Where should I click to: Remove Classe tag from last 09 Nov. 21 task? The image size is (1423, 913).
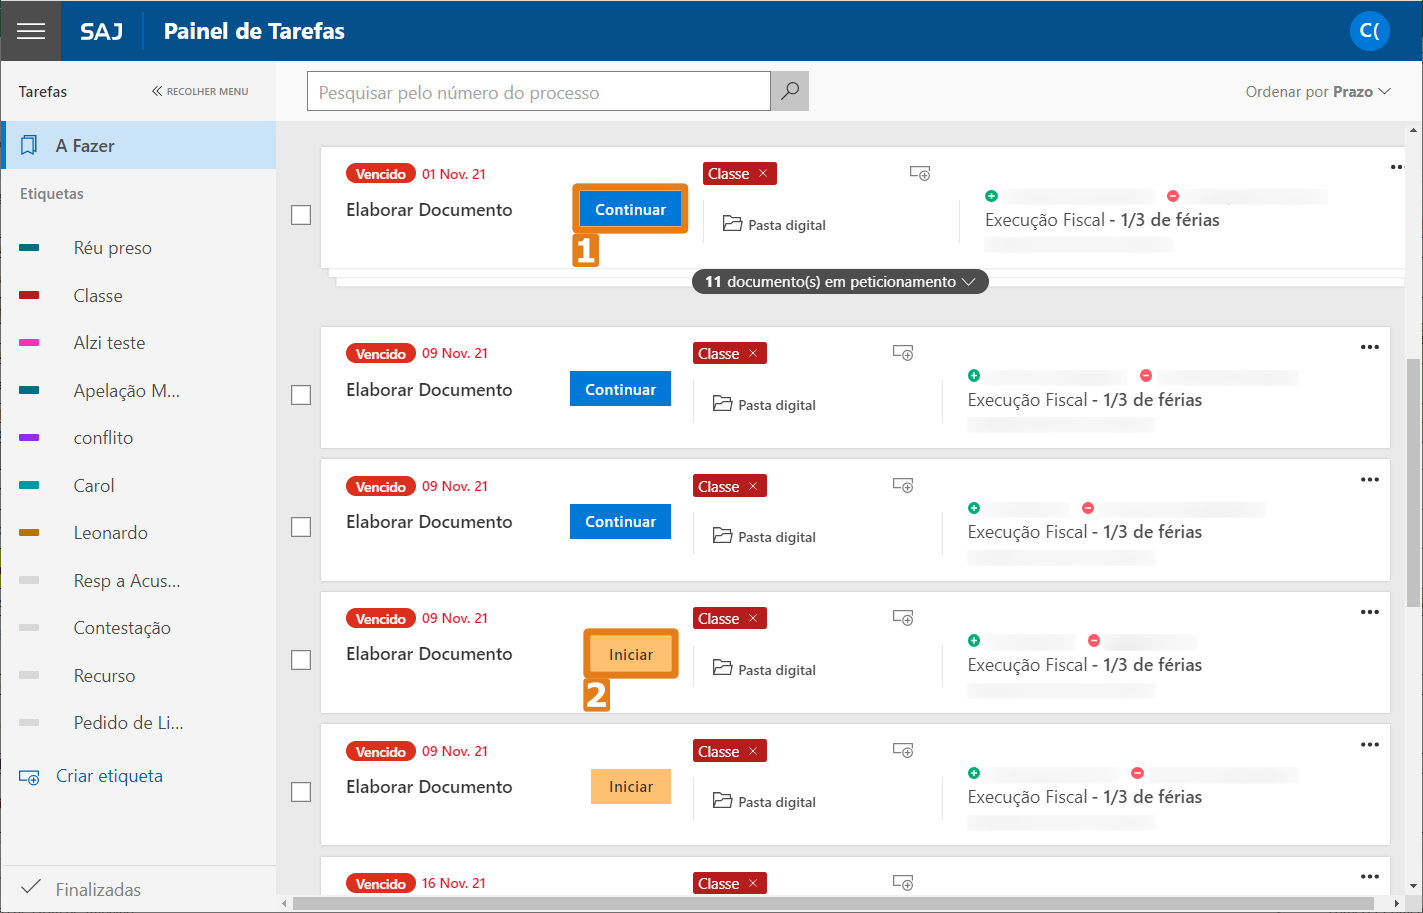(753, 751)
